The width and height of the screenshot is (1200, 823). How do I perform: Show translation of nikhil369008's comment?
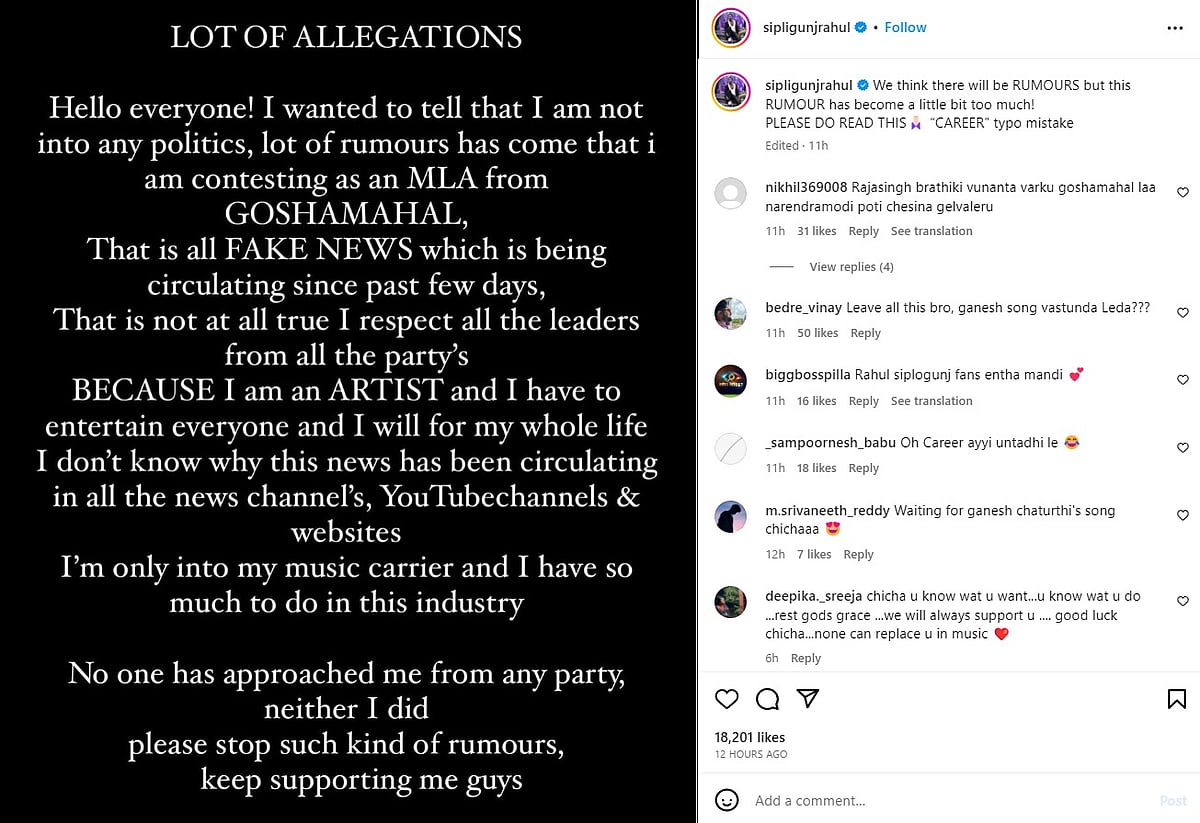[931, 231]
